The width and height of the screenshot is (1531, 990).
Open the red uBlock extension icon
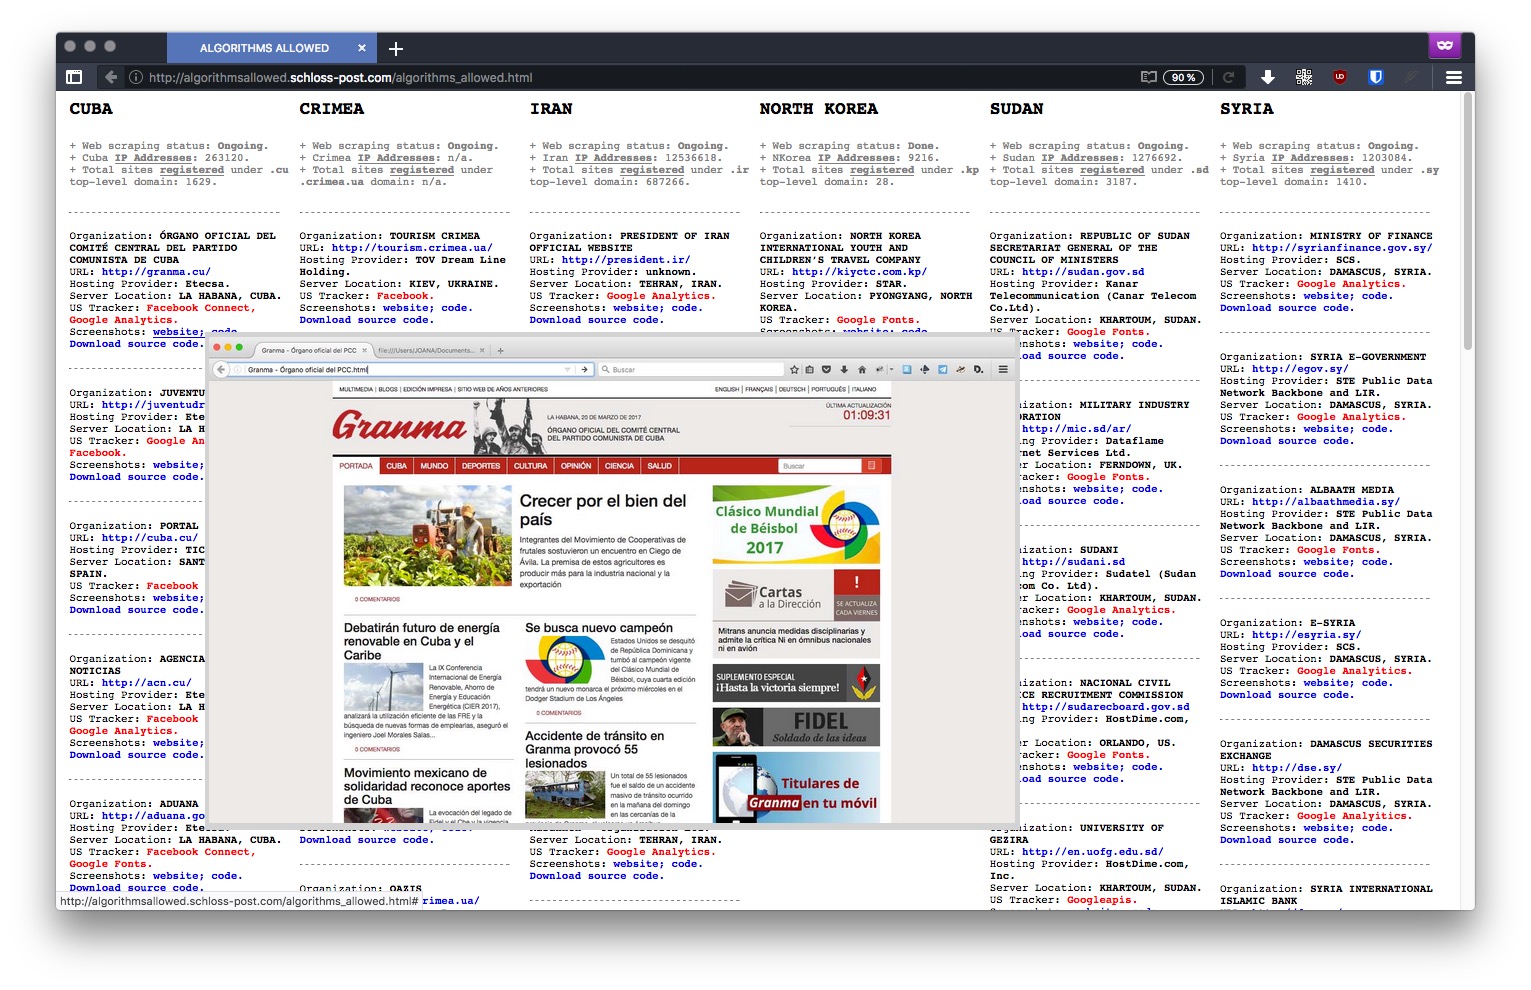point(1340,77)
